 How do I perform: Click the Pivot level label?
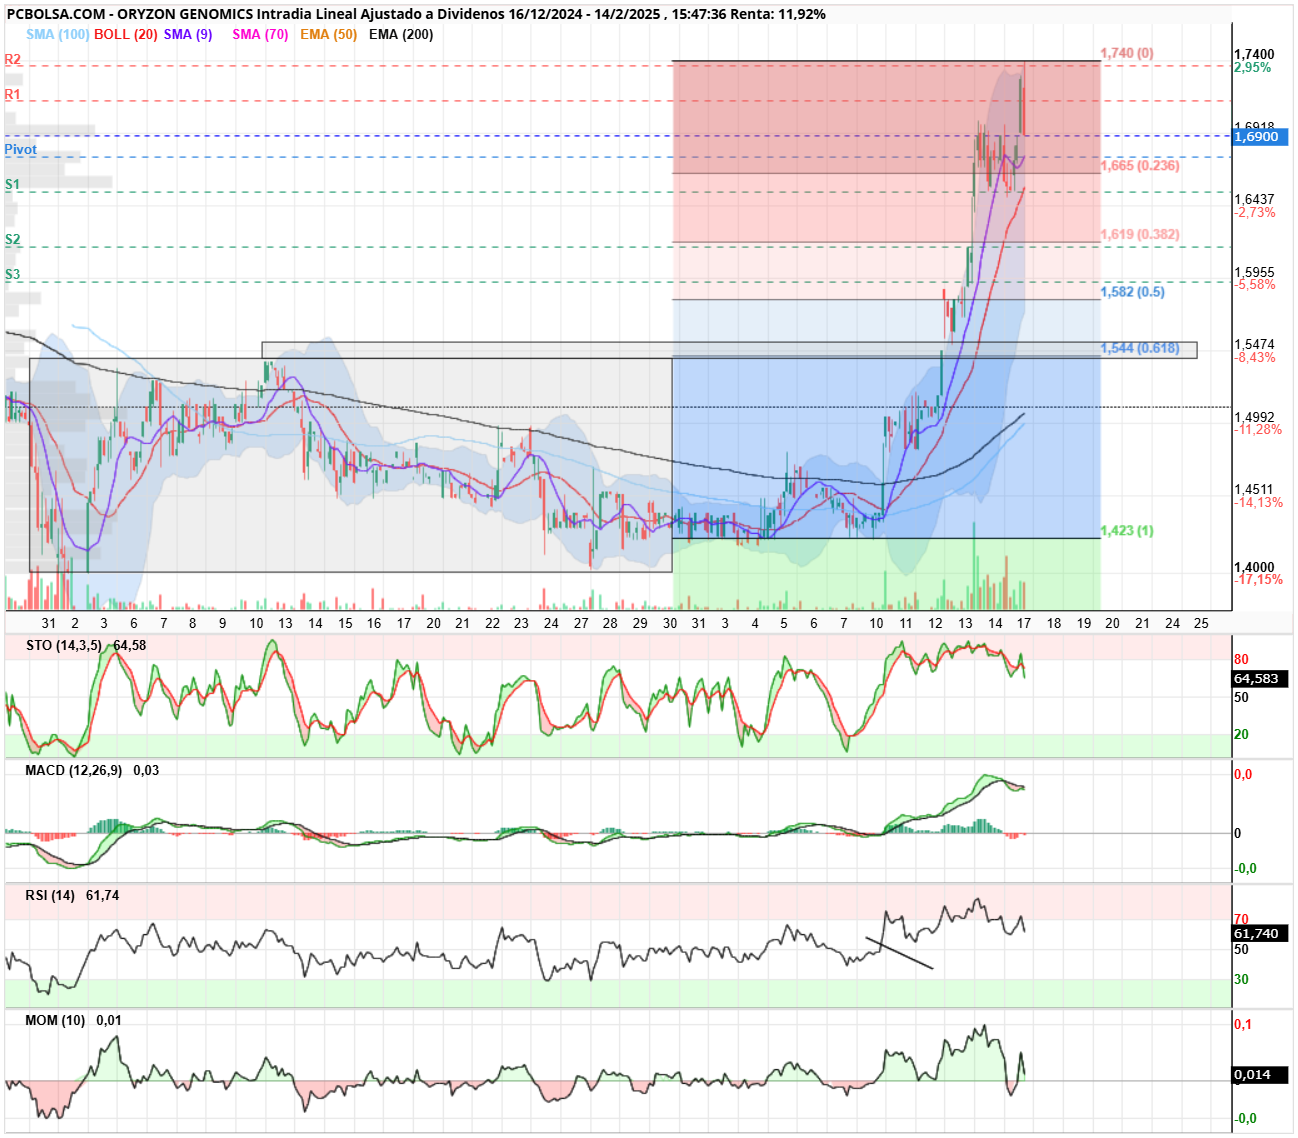pyautogui.click(x=20, y=149)
